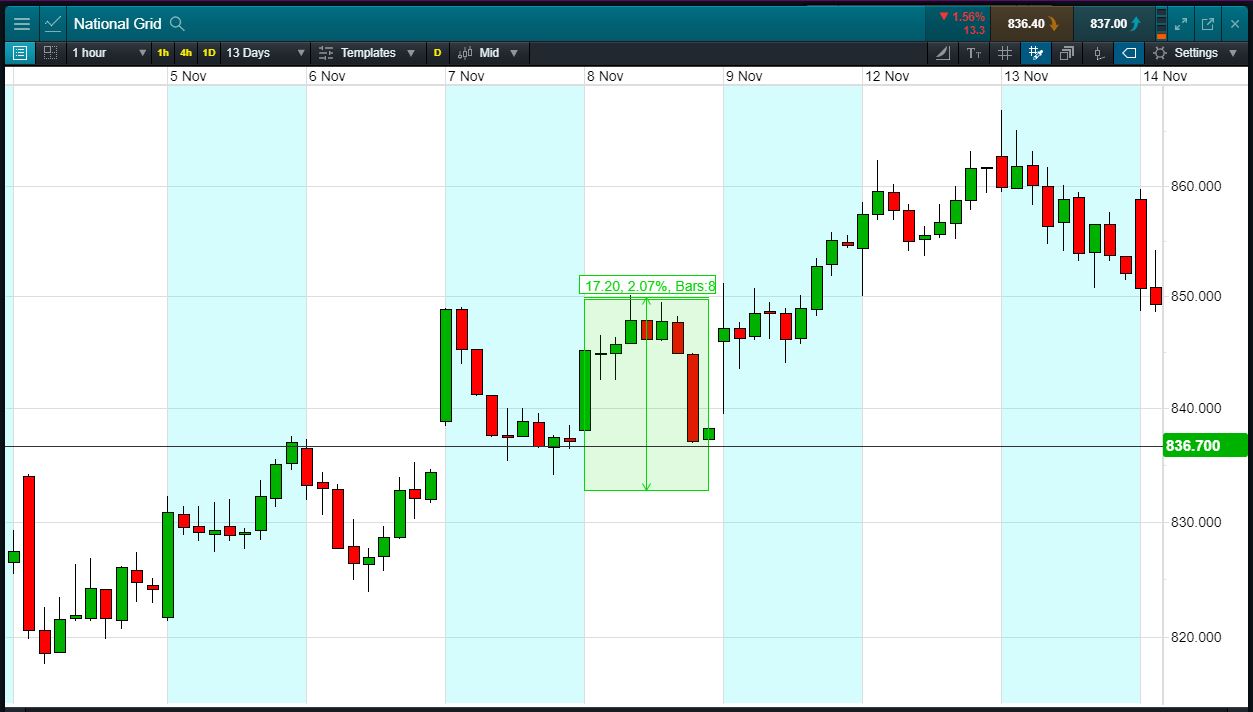Screen dimensions: 1253x712
Task: Open the hamburger main menu
Action: click(x=22, y=23)
